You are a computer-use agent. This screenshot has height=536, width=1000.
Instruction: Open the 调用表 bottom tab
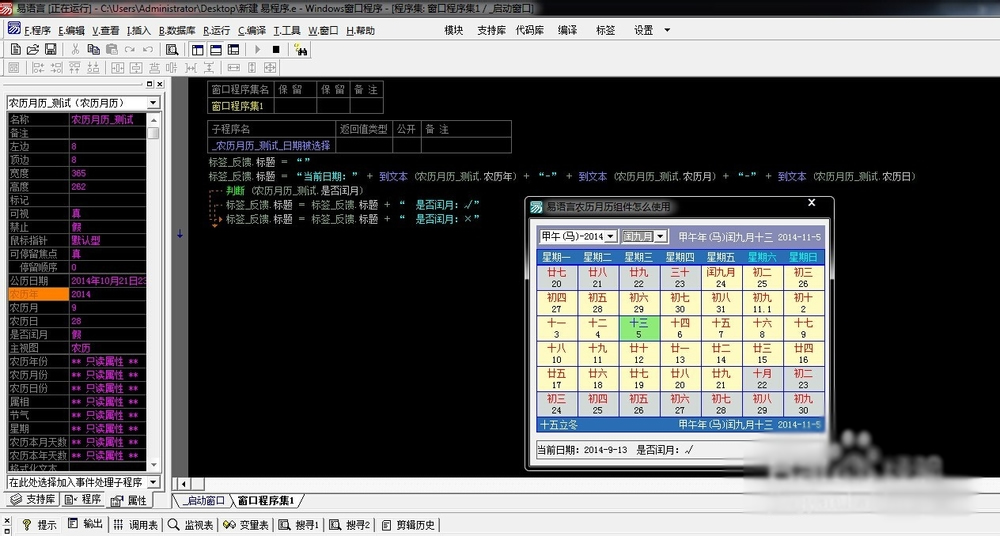pyautogui.click(x=135, y=525)
